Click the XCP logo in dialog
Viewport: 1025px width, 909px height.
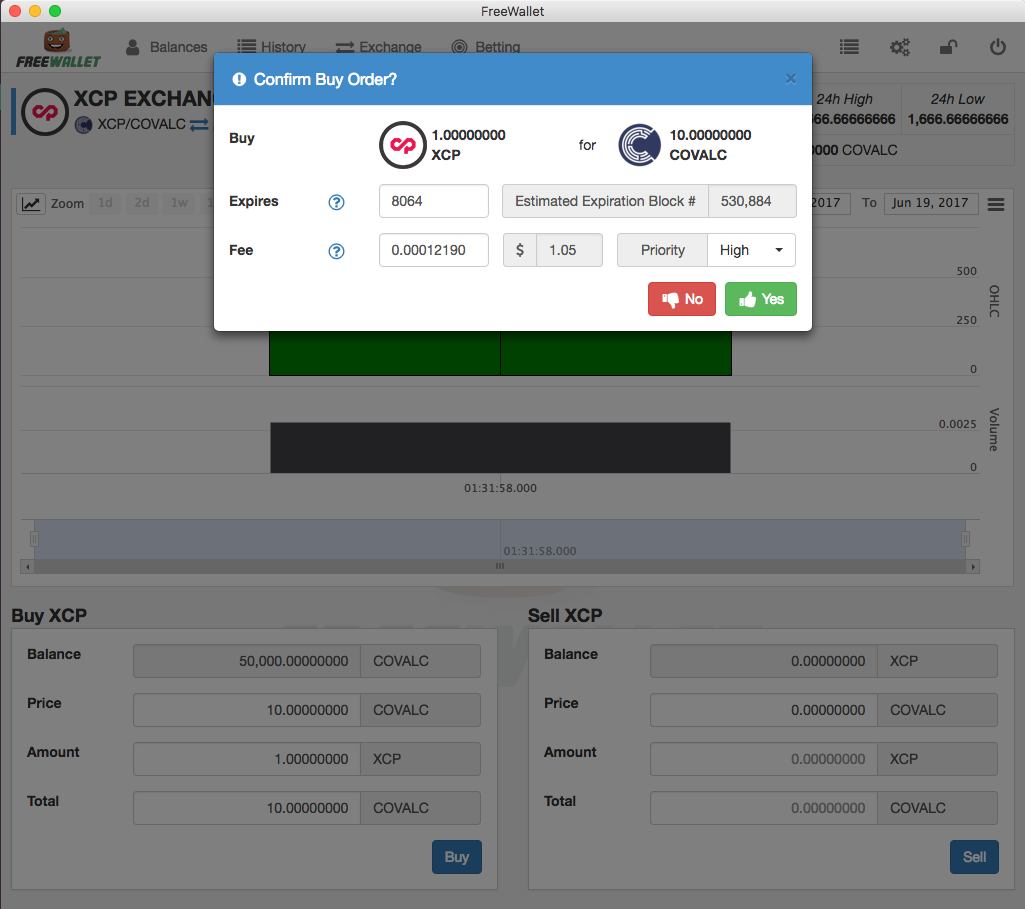coord(403,145)
